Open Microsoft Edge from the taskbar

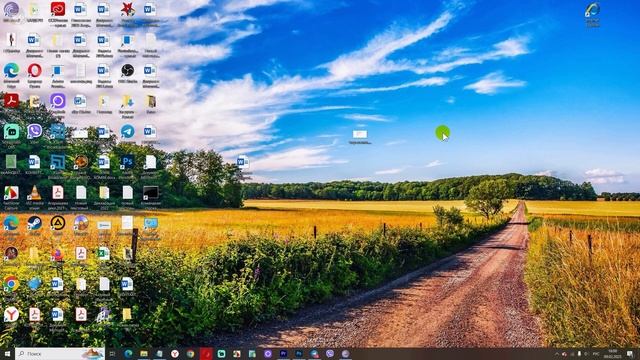click(x=128, y=354)
